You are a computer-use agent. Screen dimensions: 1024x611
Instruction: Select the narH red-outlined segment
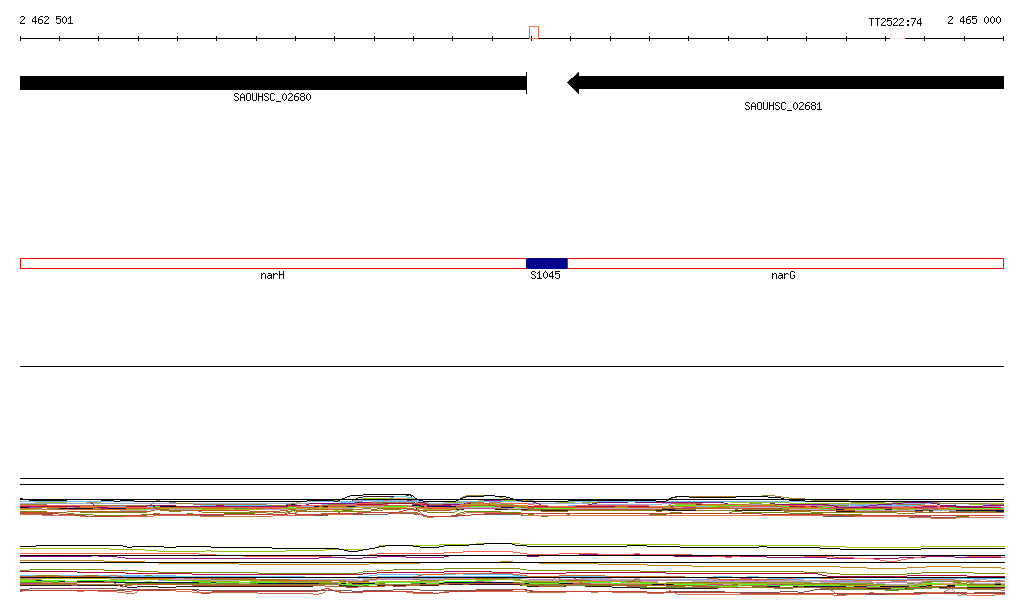[272, 263]
